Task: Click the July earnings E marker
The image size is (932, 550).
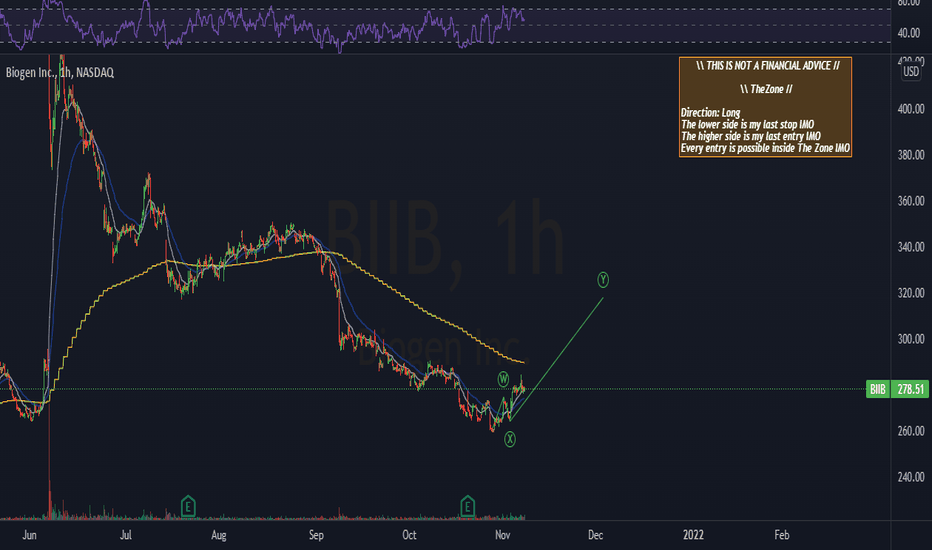Action: (x=188, y=507)
